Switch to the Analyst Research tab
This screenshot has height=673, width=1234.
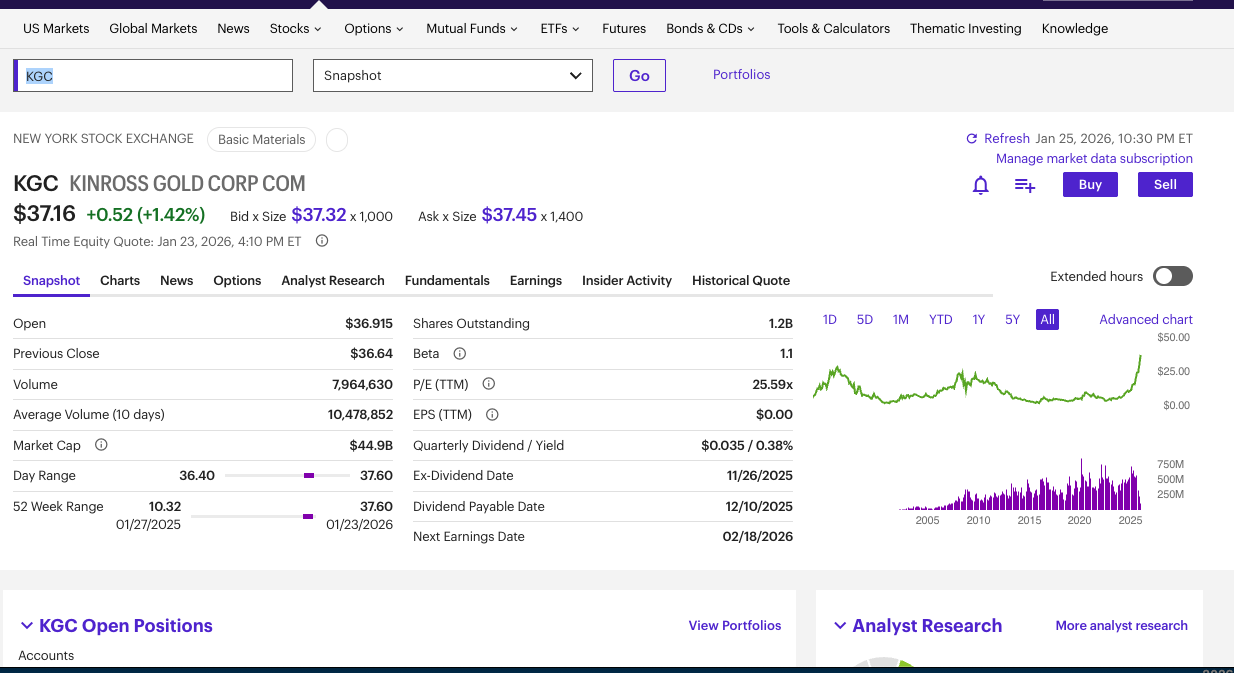point(333,281)
